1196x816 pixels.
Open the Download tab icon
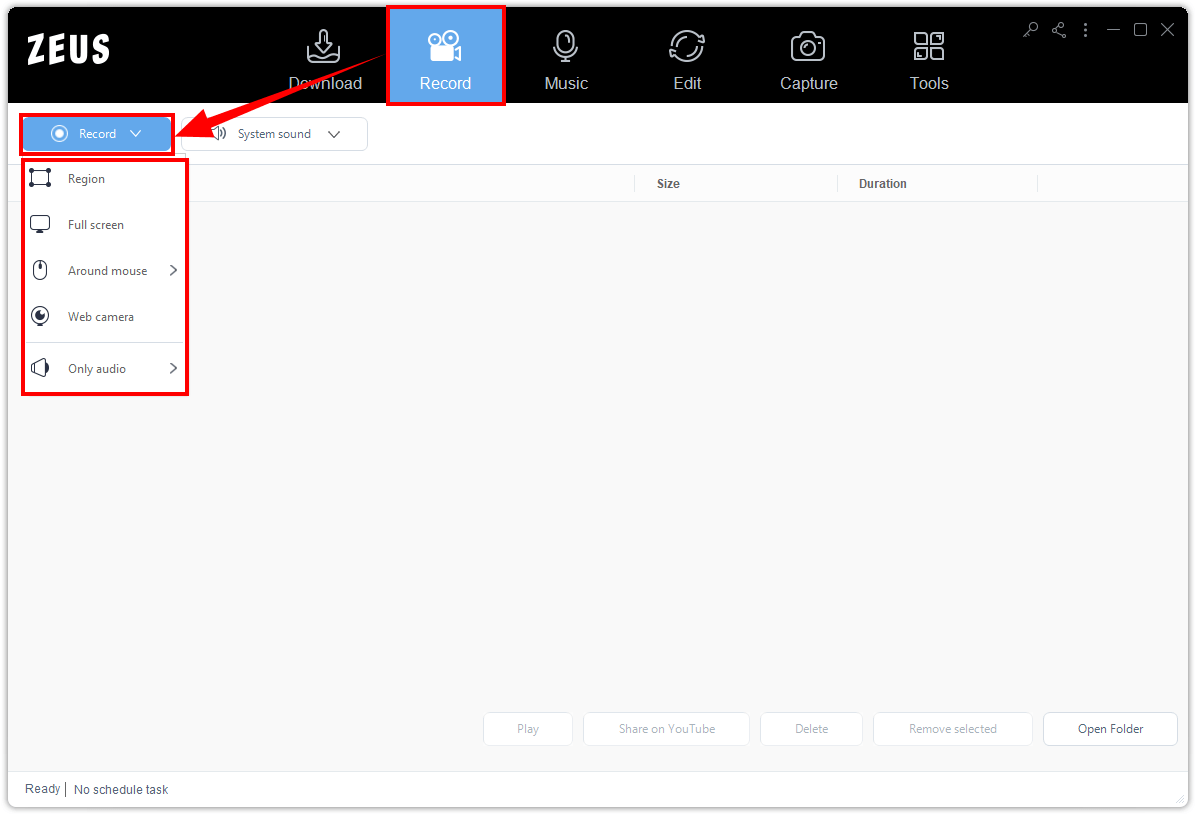323,46
